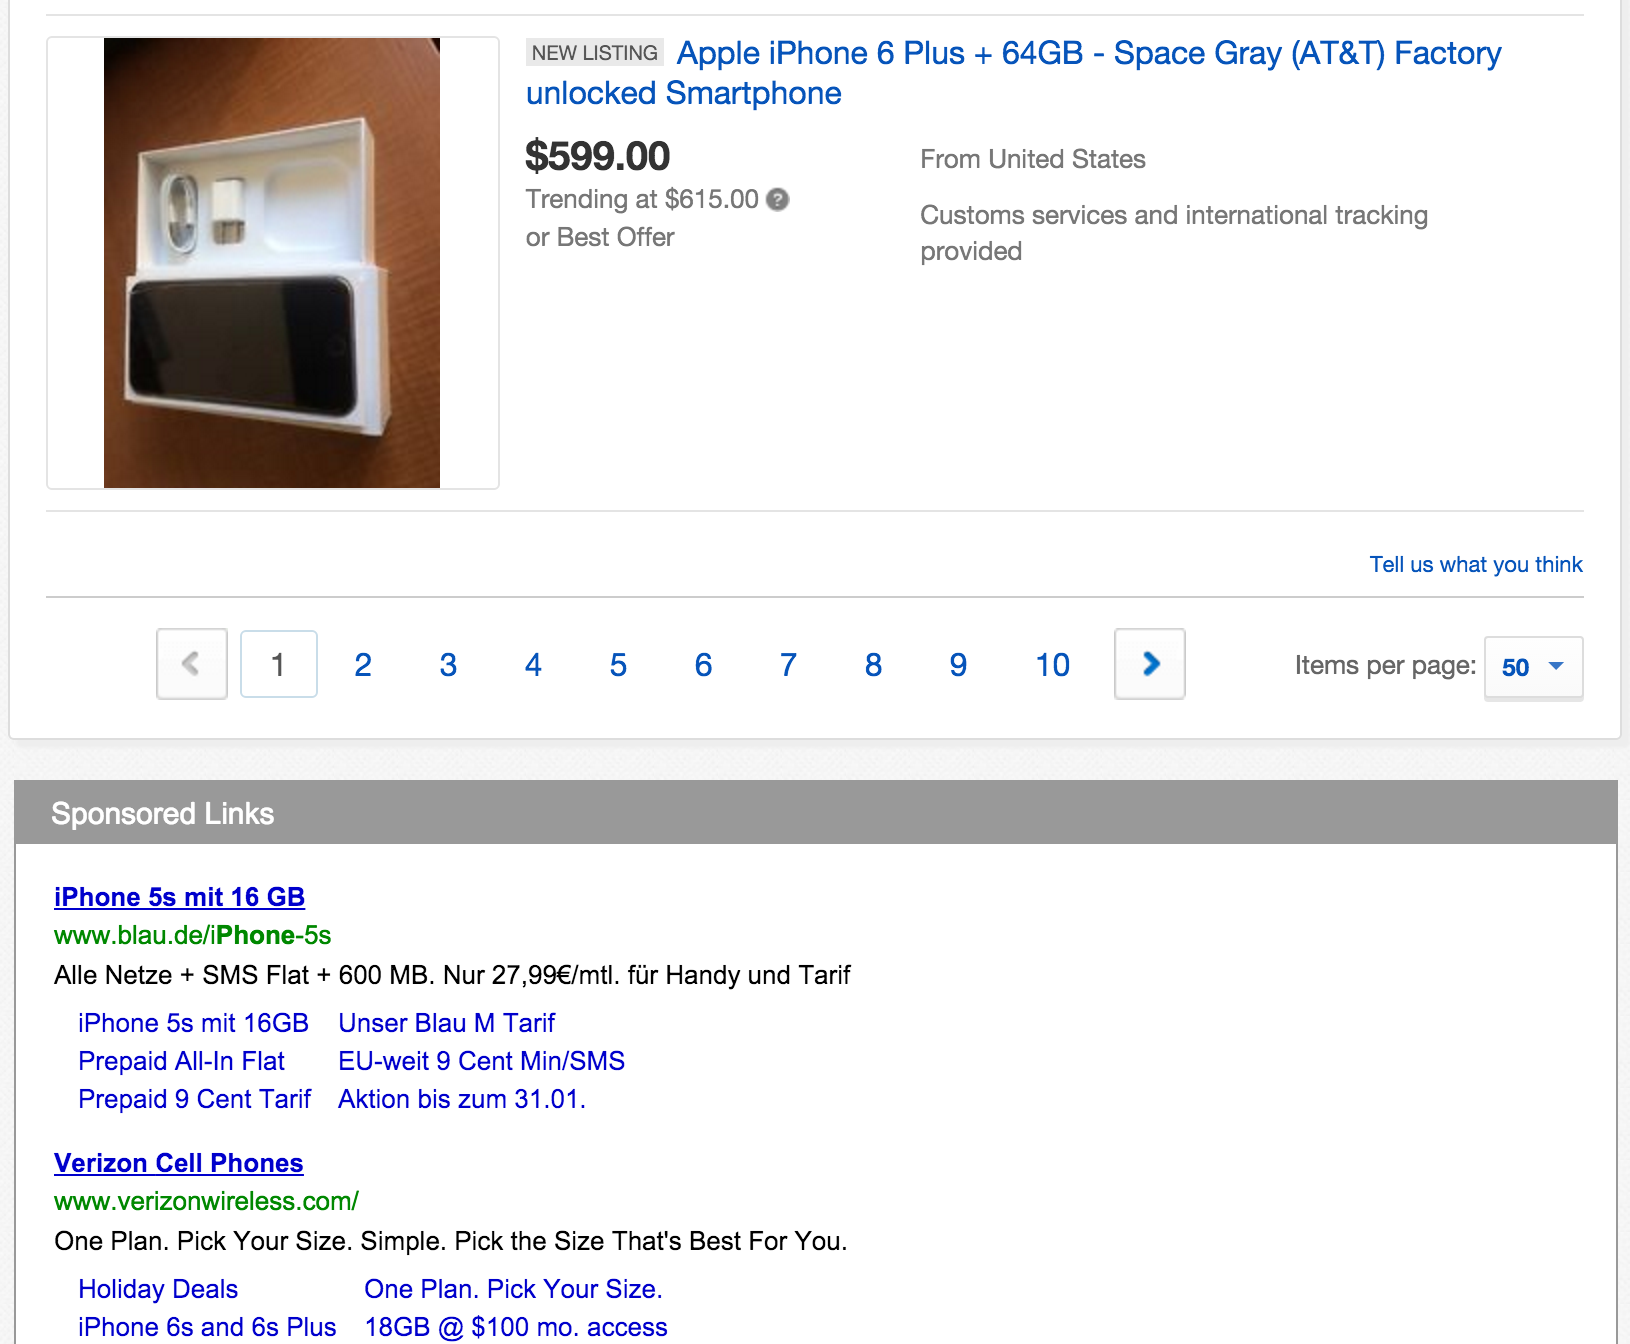Visit the www.verizonwireless.com URL link
Image resolution: width=1630 pixels, height=1344 pixels.
pos(206,1201)
